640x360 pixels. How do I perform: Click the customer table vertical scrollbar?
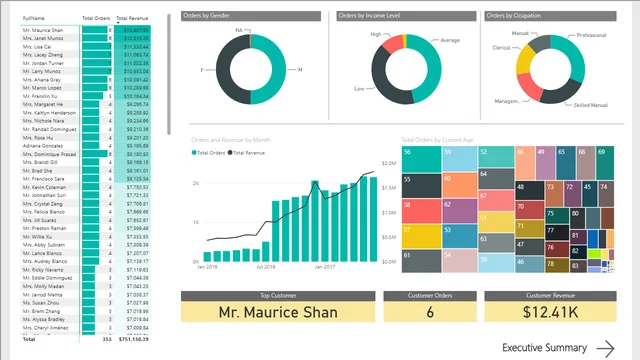pyautogui.click(x=169, y=74)
